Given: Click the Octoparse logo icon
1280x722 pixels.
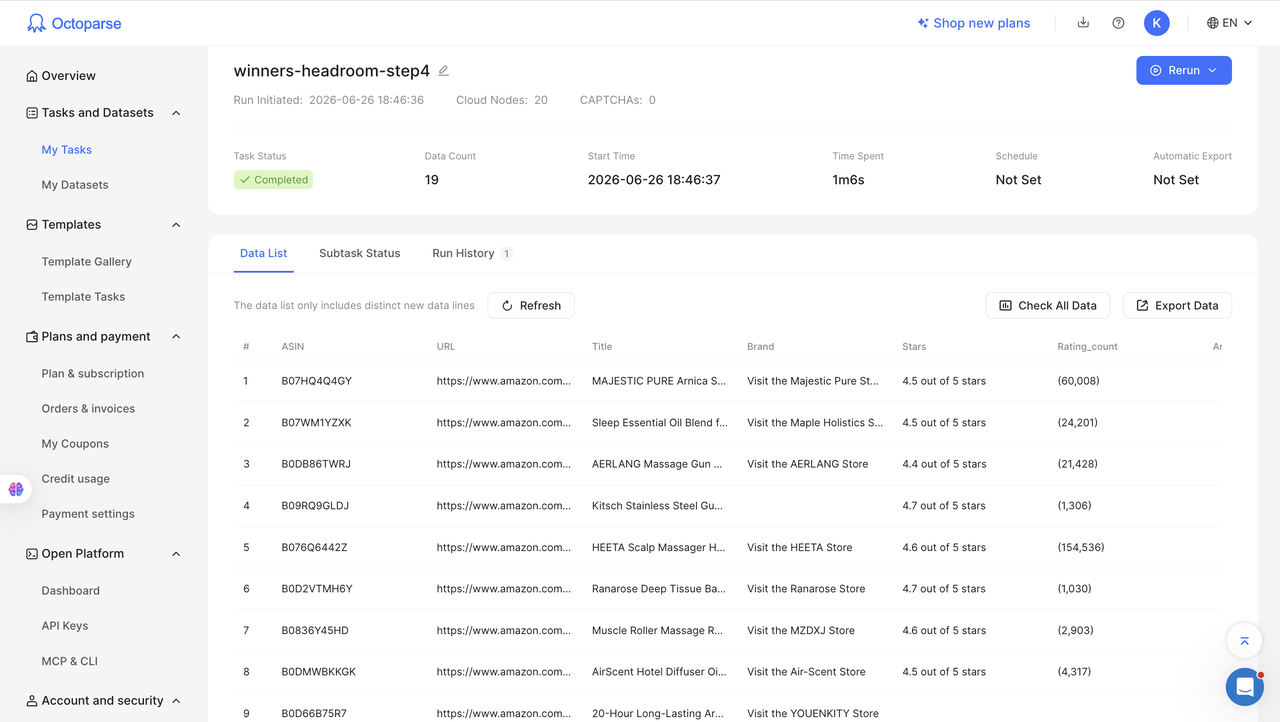Looking at the screenshot, I should point(36,23).
